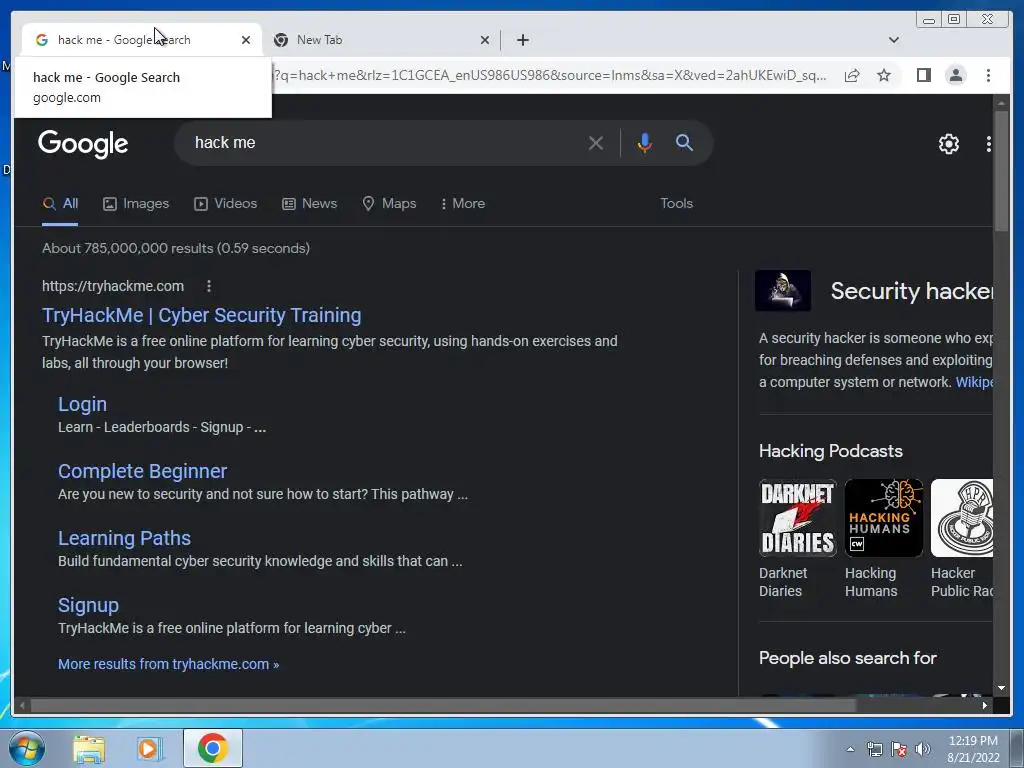
Task: Open Windows Explorer from the taskbar
Action: pos(89,749)
